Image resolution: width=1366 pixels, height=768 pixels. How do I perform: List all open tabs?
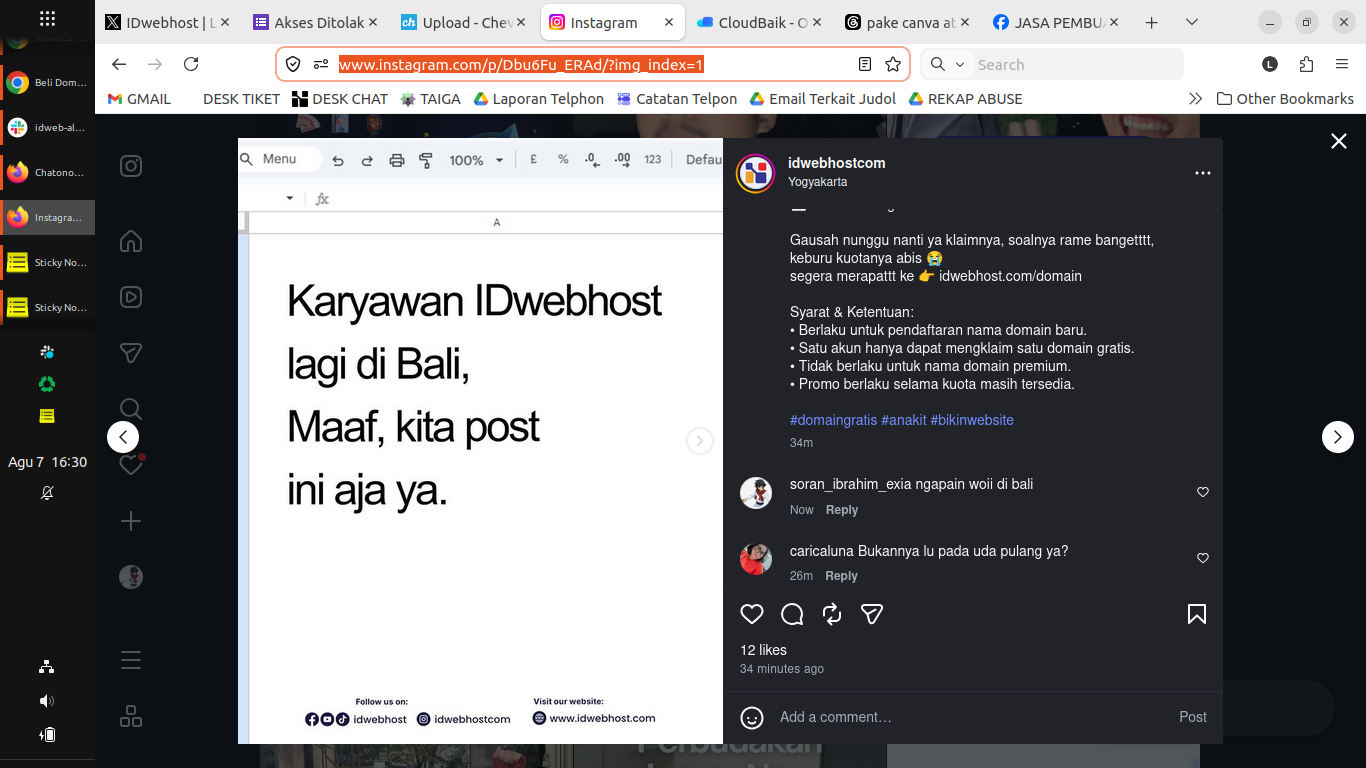1192,22
